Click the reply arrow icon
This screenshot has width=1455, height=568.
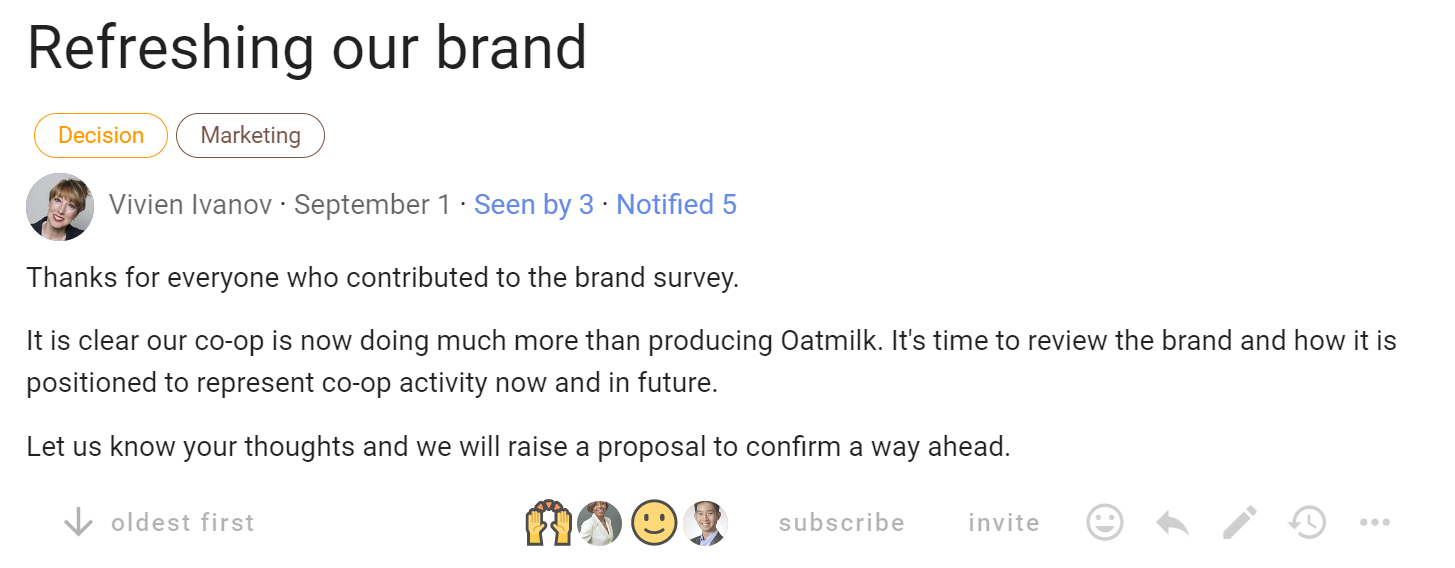1172,522
